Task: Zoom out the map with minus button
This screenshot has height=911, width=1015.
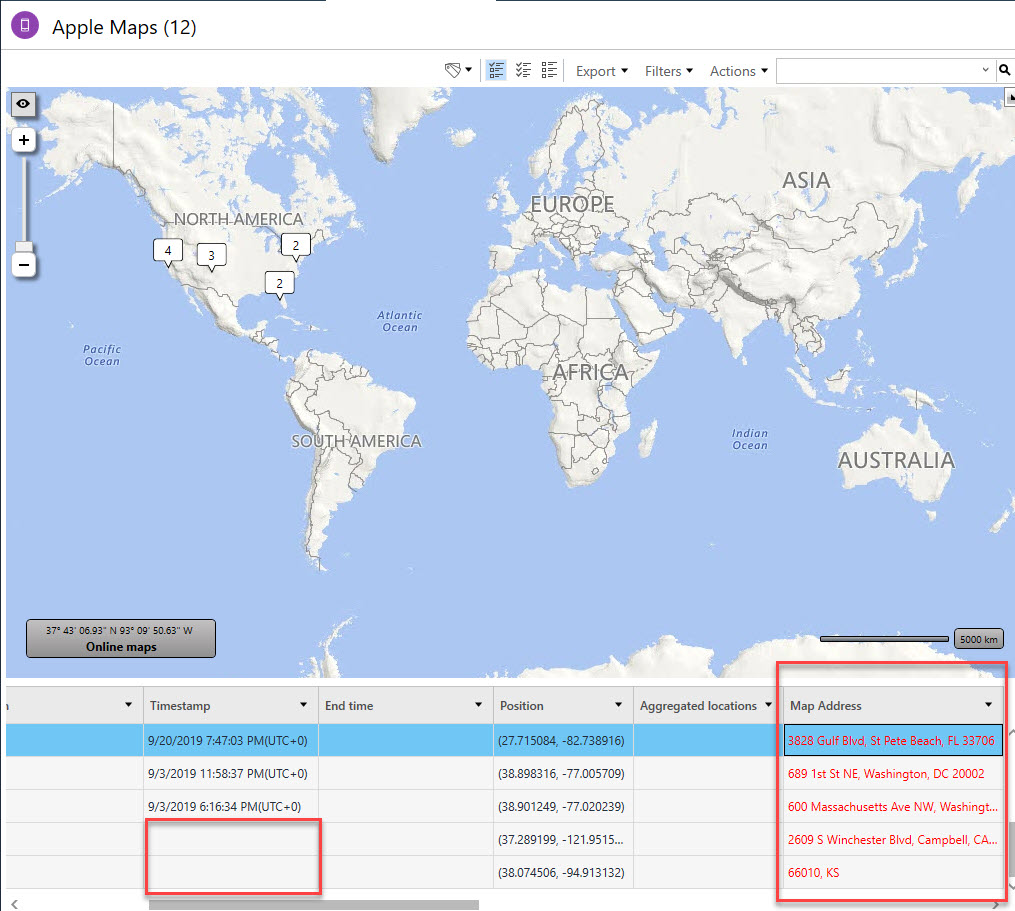Action: (24, 265)
